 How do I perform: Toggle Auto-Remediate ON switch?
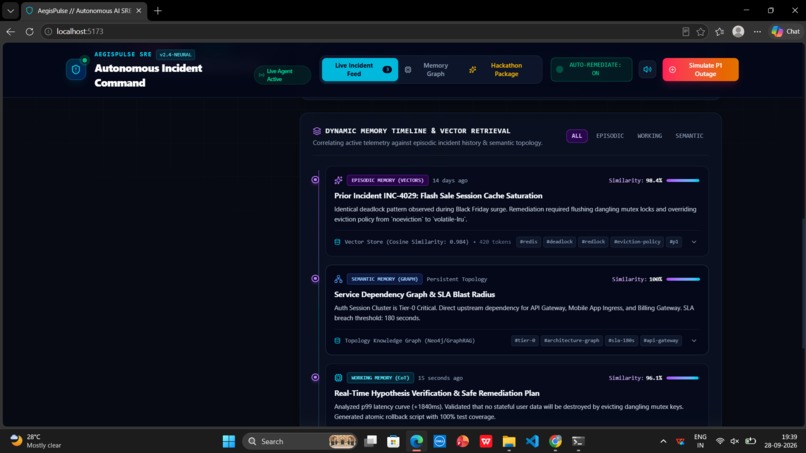click(591, 69)
